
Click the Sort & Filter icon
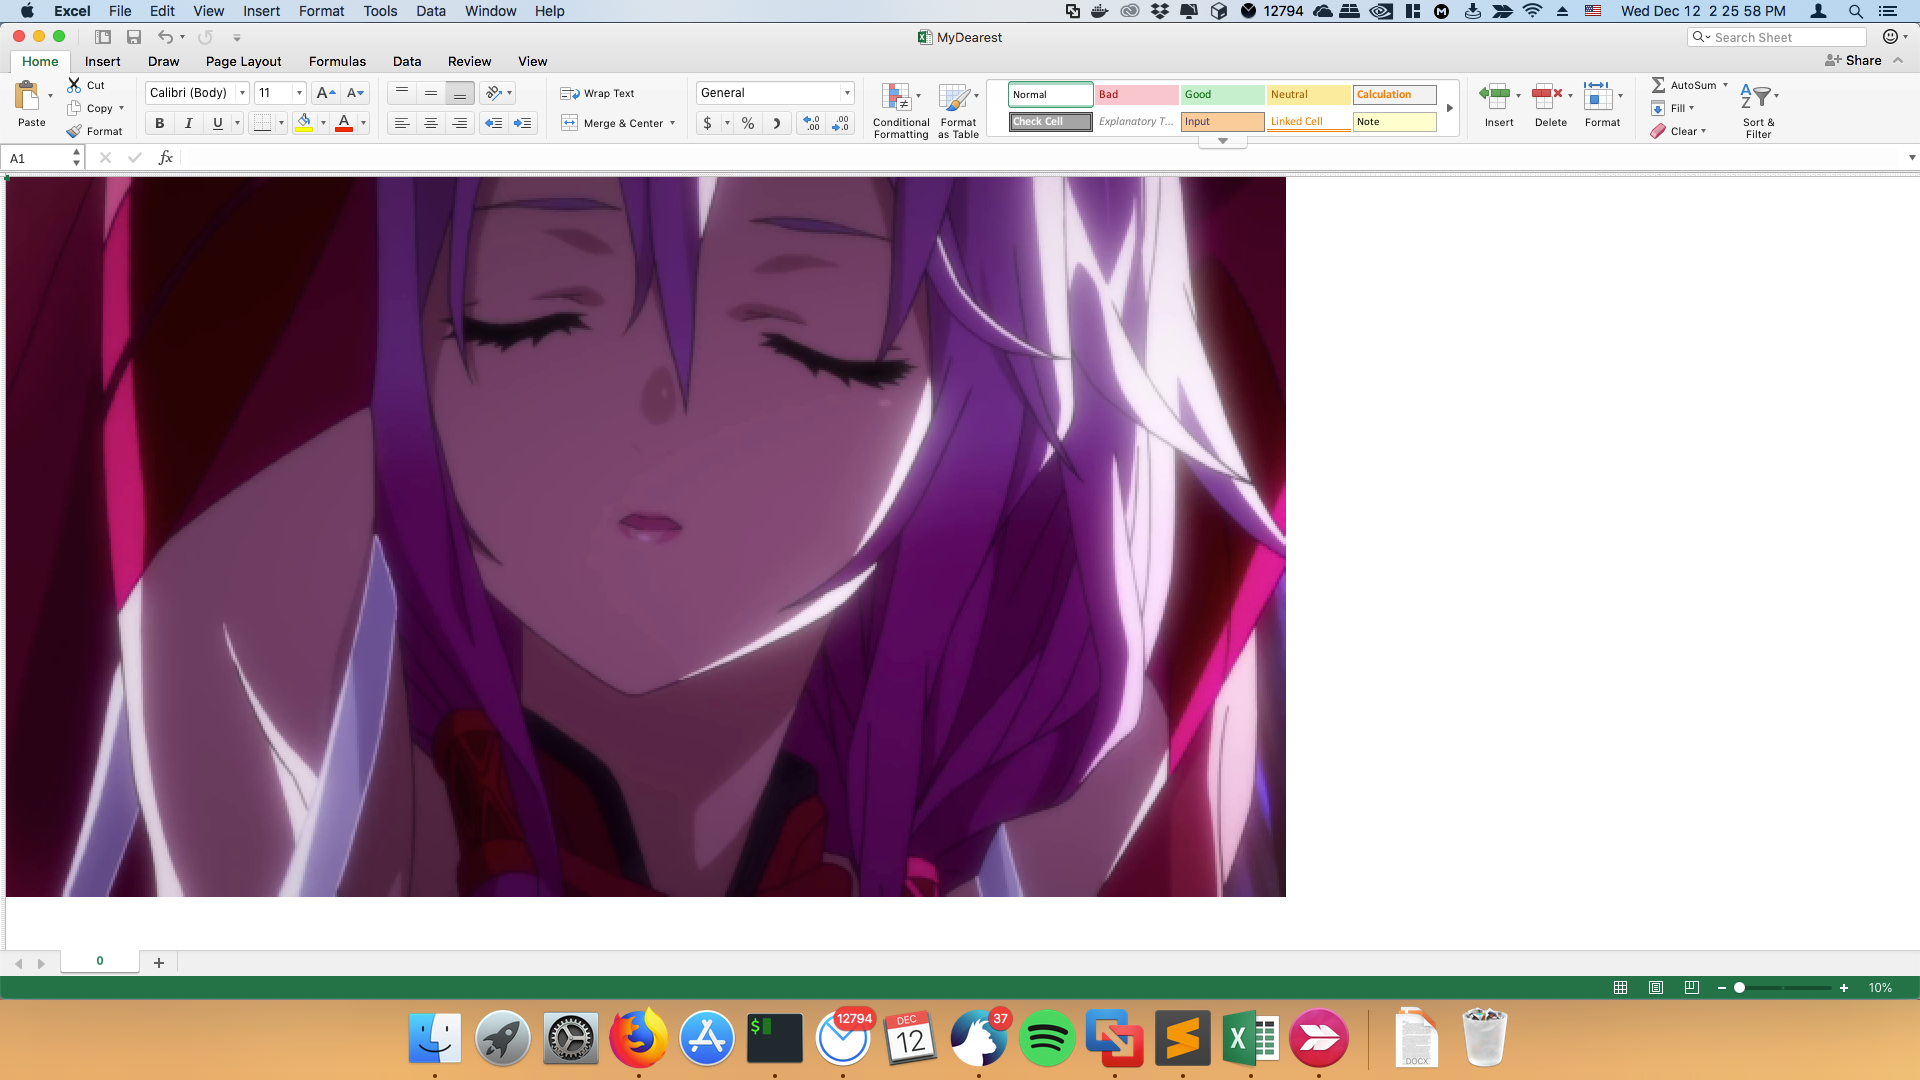point(1756,98)
